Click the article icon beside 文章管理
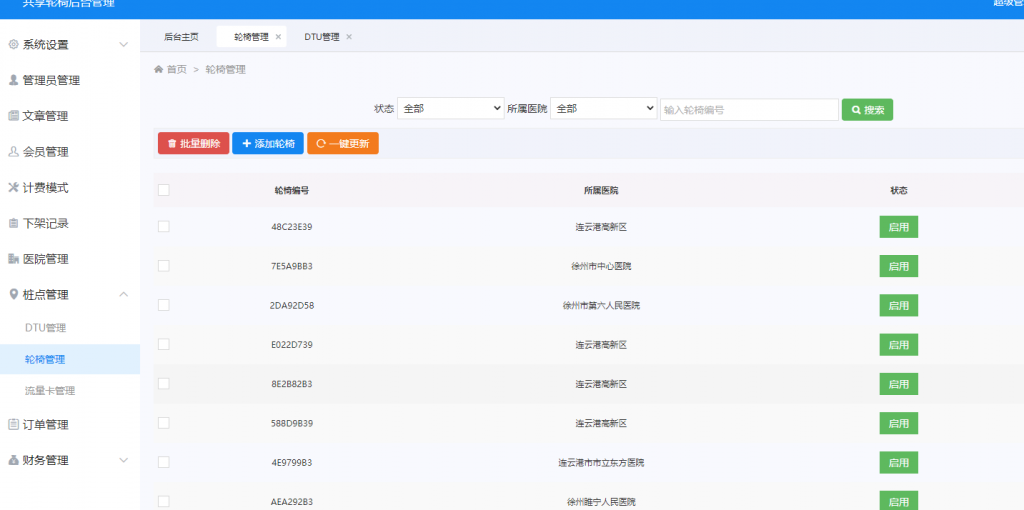This screenshot has height=510, width=1024. coord(13,116)
